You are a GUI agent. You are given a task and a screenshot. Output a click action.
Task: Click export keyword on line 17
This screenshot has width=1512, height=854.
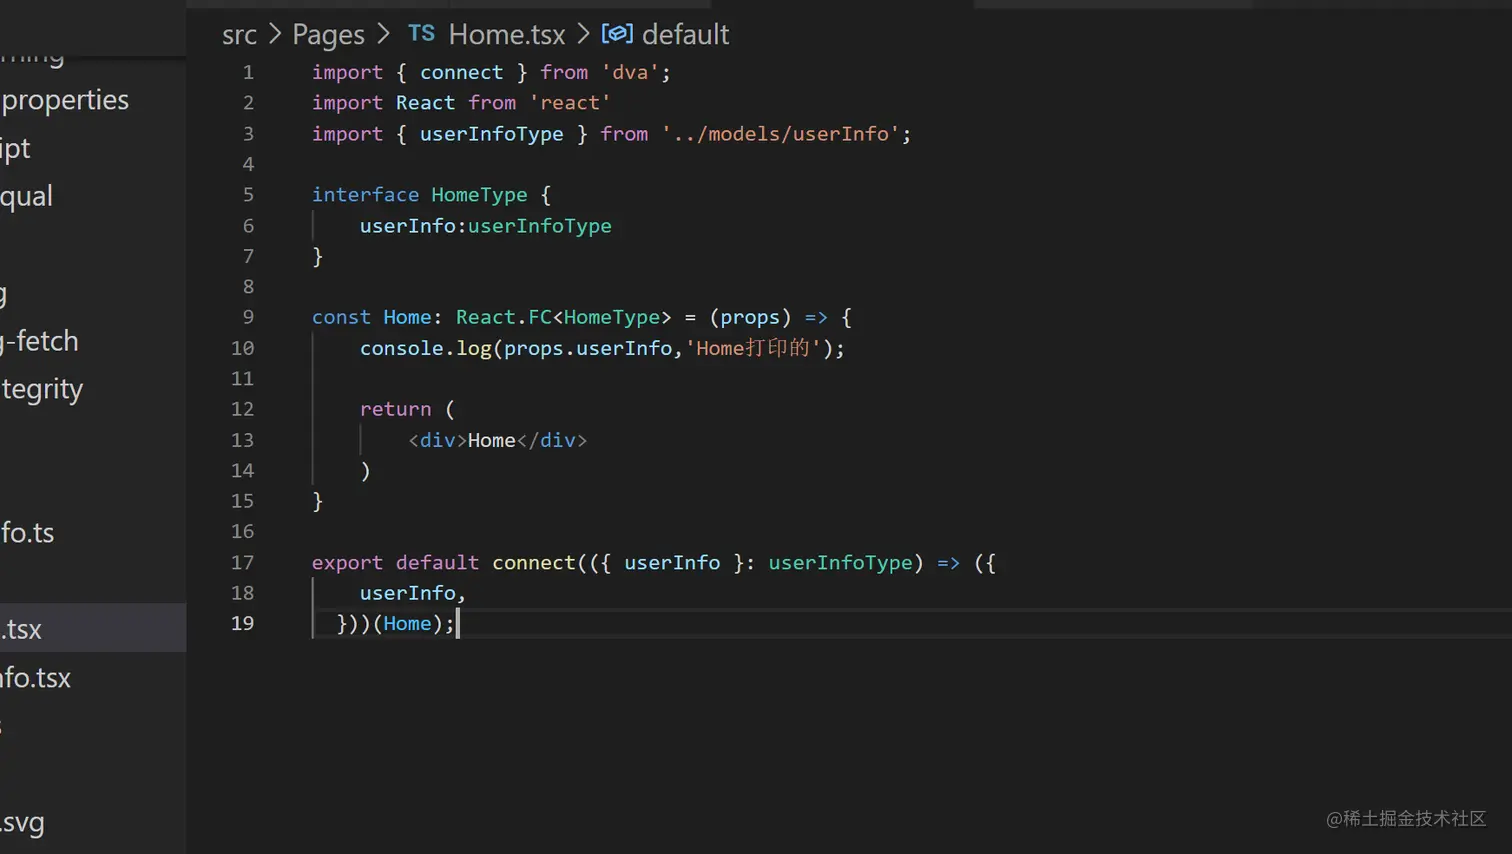[347, 564]
